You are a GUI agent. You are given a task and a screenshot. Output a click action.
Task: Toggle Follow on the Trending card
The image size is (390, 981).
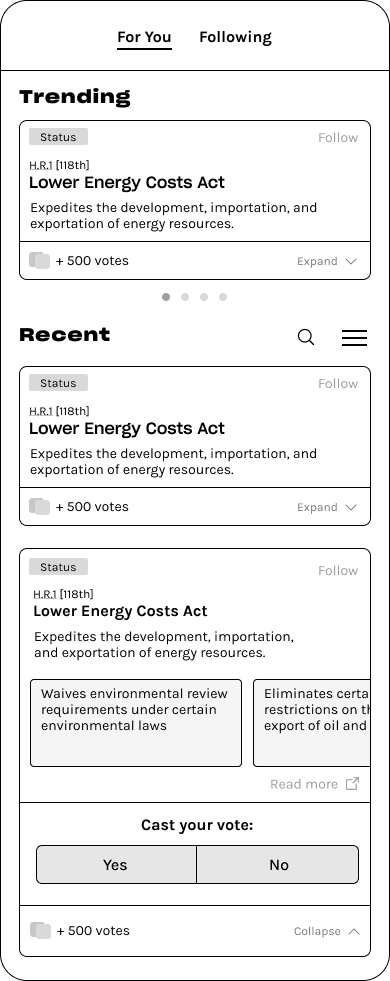click(338, 138)
